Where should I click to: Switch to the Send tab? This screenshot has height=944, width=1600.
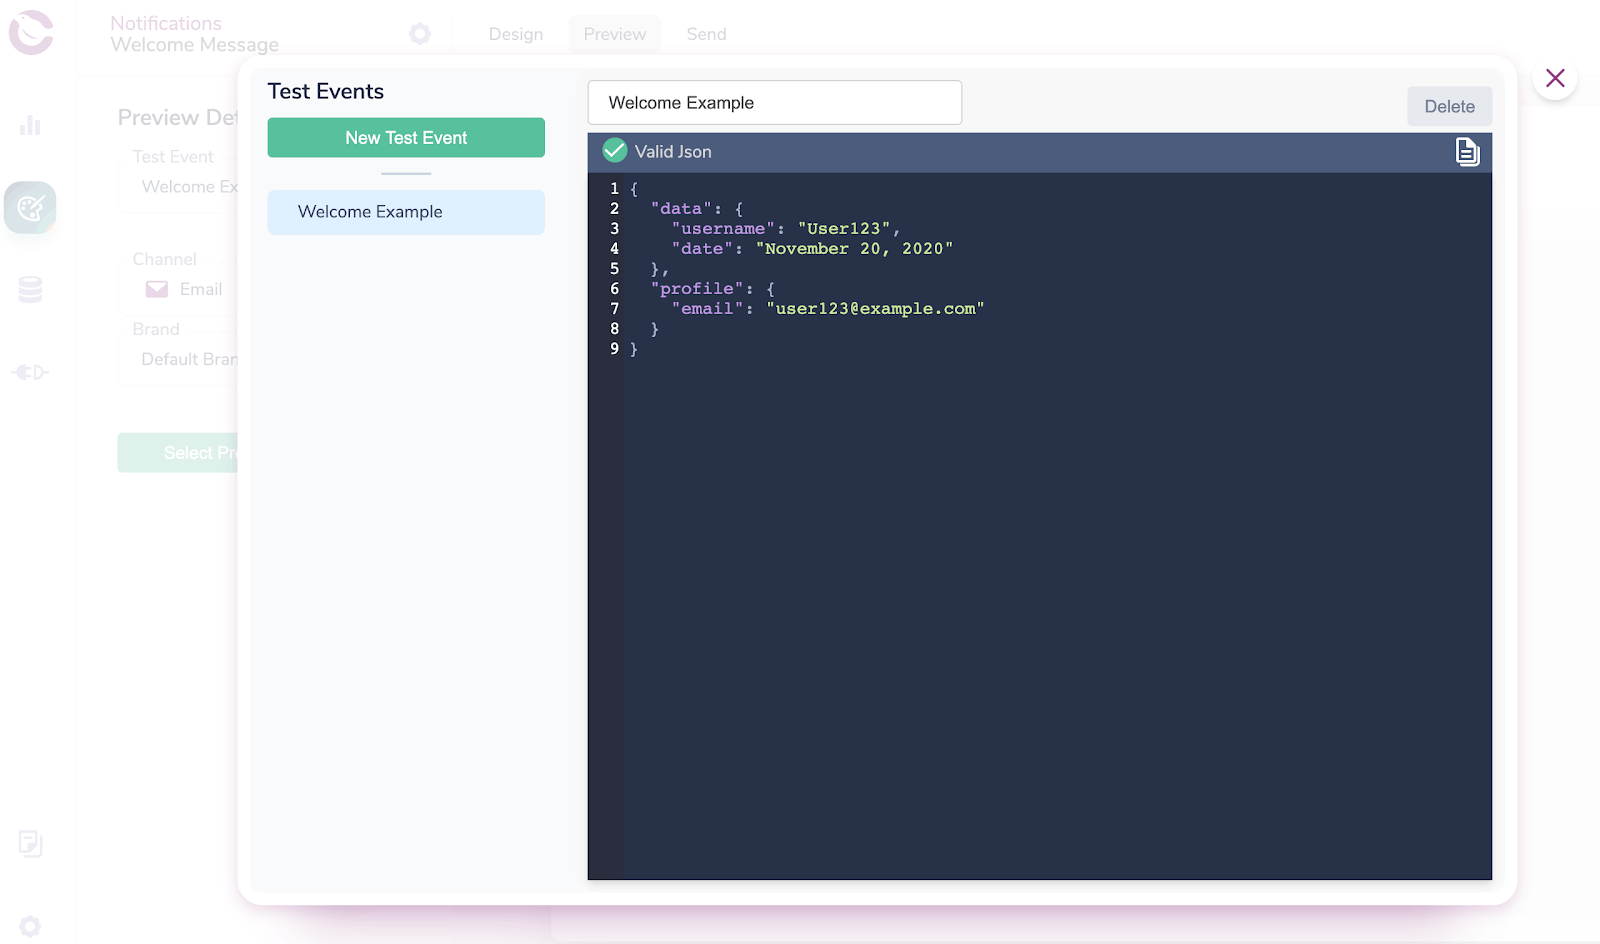[x=705, y=33]
